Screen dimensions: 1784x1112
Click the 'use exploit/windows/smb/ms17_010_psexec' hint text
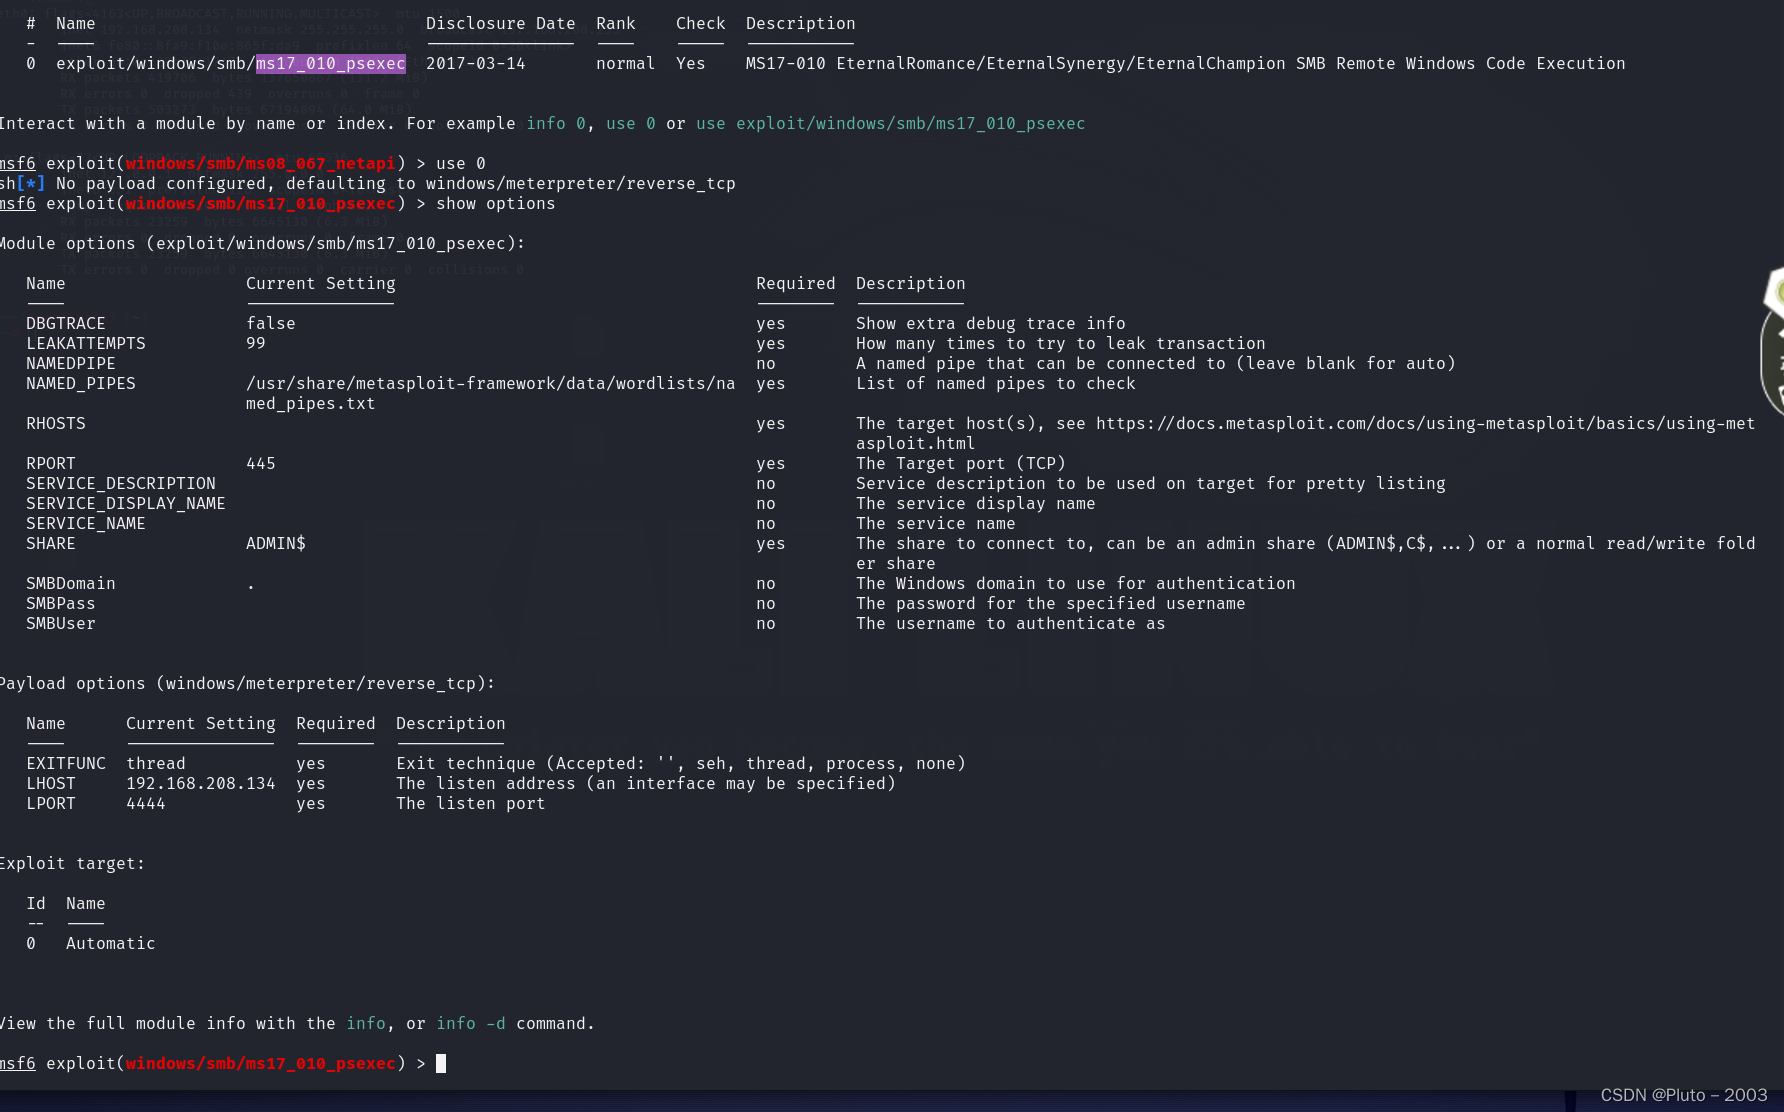891,124
